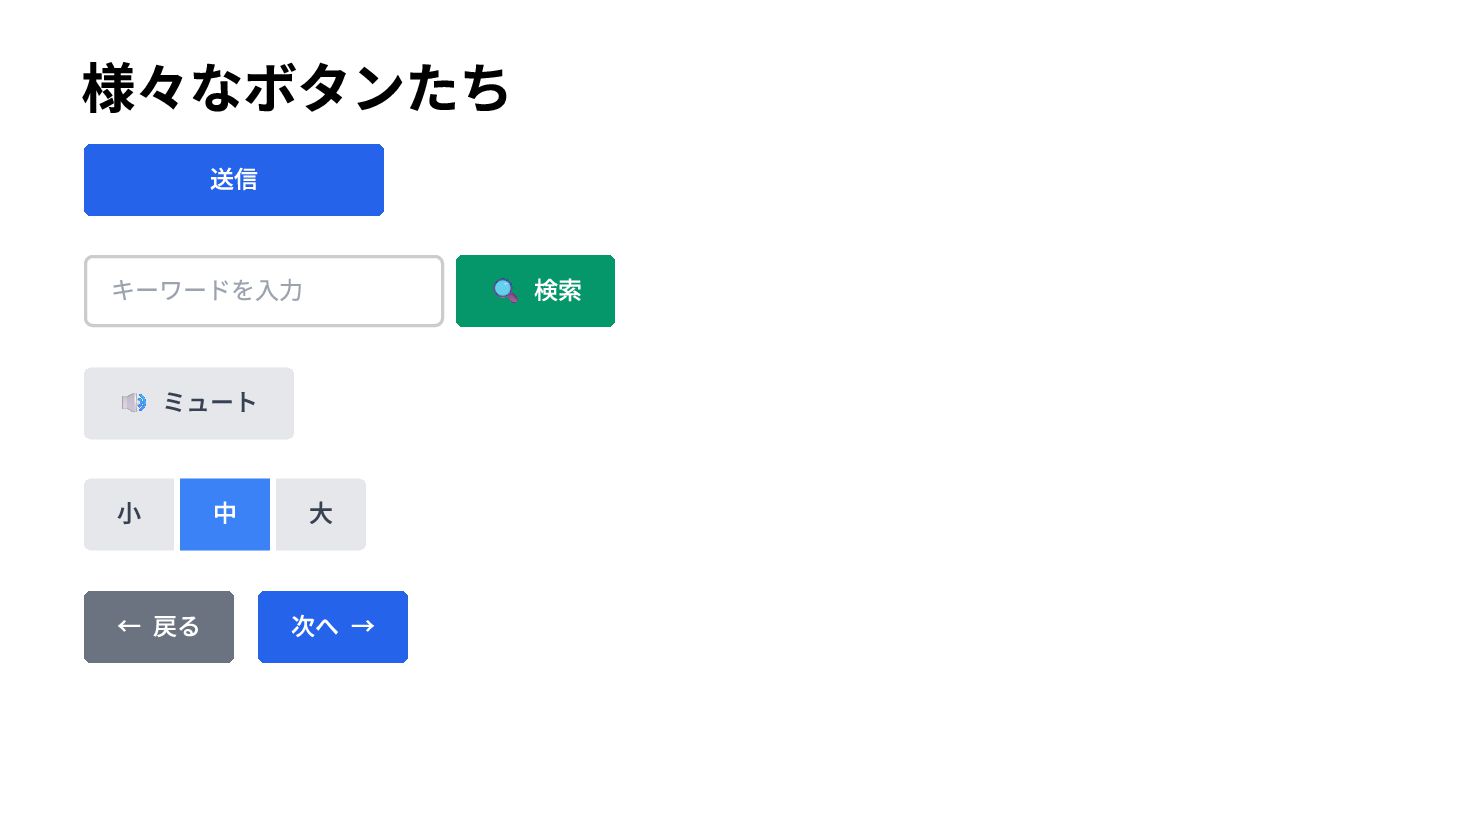Viewport: 1470px width, 828px height.
Task: Click the 検索 text label
Action: [558, 291]
